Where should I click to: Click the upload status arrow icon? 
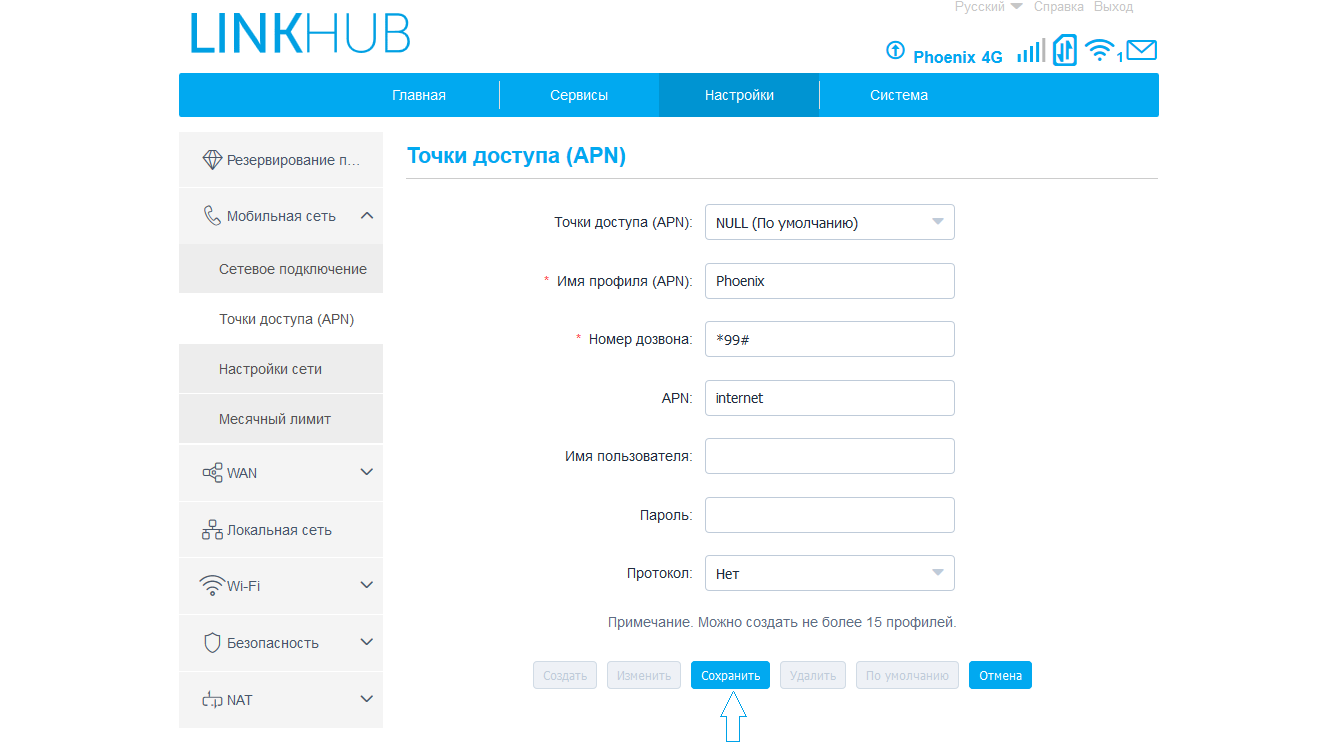coord(895,50)
